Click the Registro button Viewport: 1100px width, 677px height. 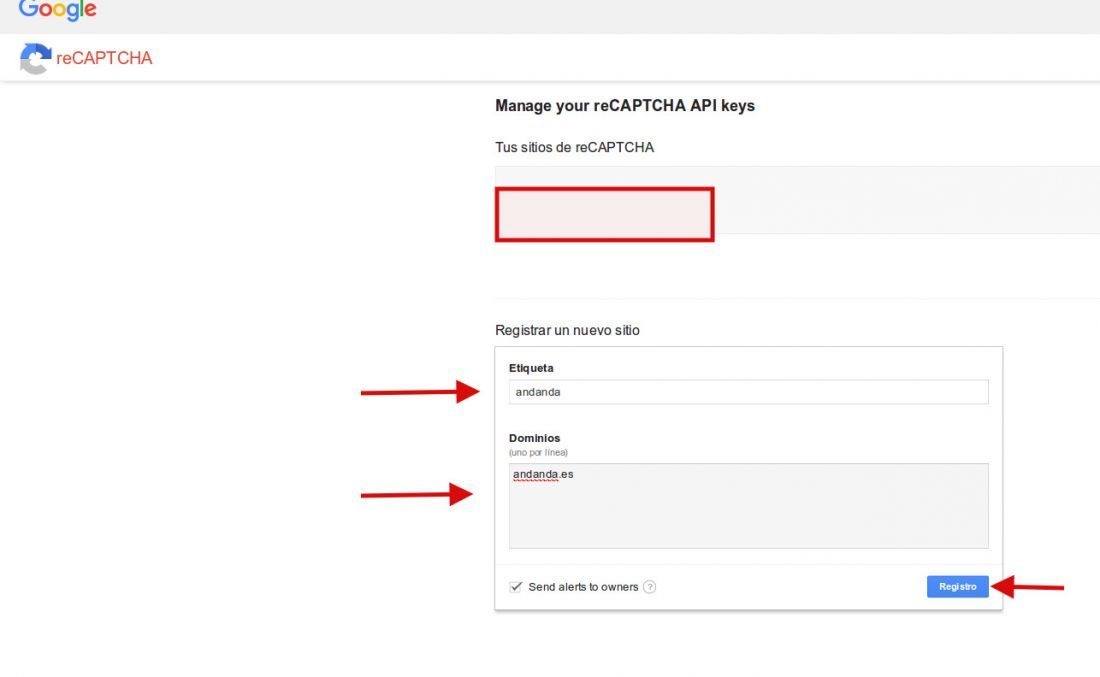point(958,586)
